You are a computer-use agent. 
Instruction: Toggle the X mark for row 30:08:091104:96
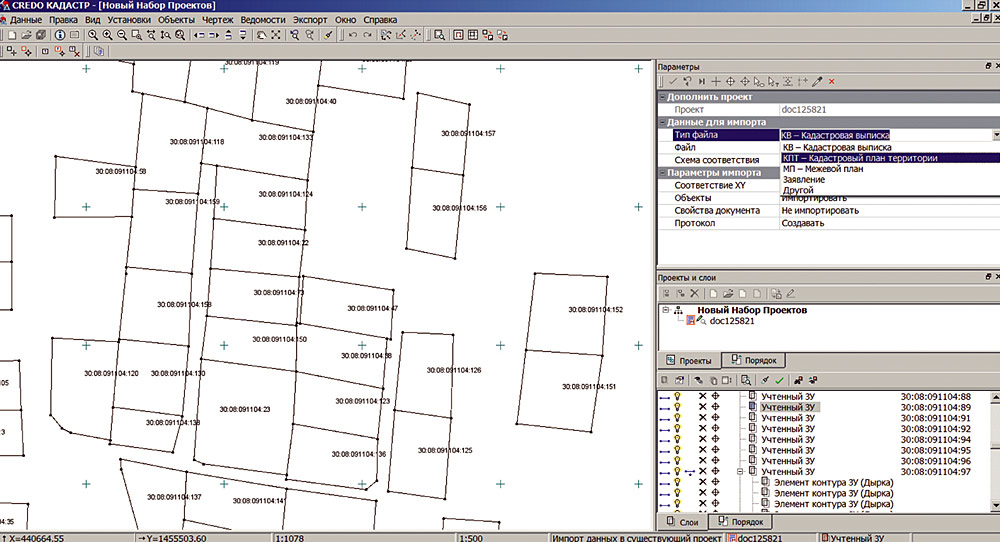(x=702, y=461)
